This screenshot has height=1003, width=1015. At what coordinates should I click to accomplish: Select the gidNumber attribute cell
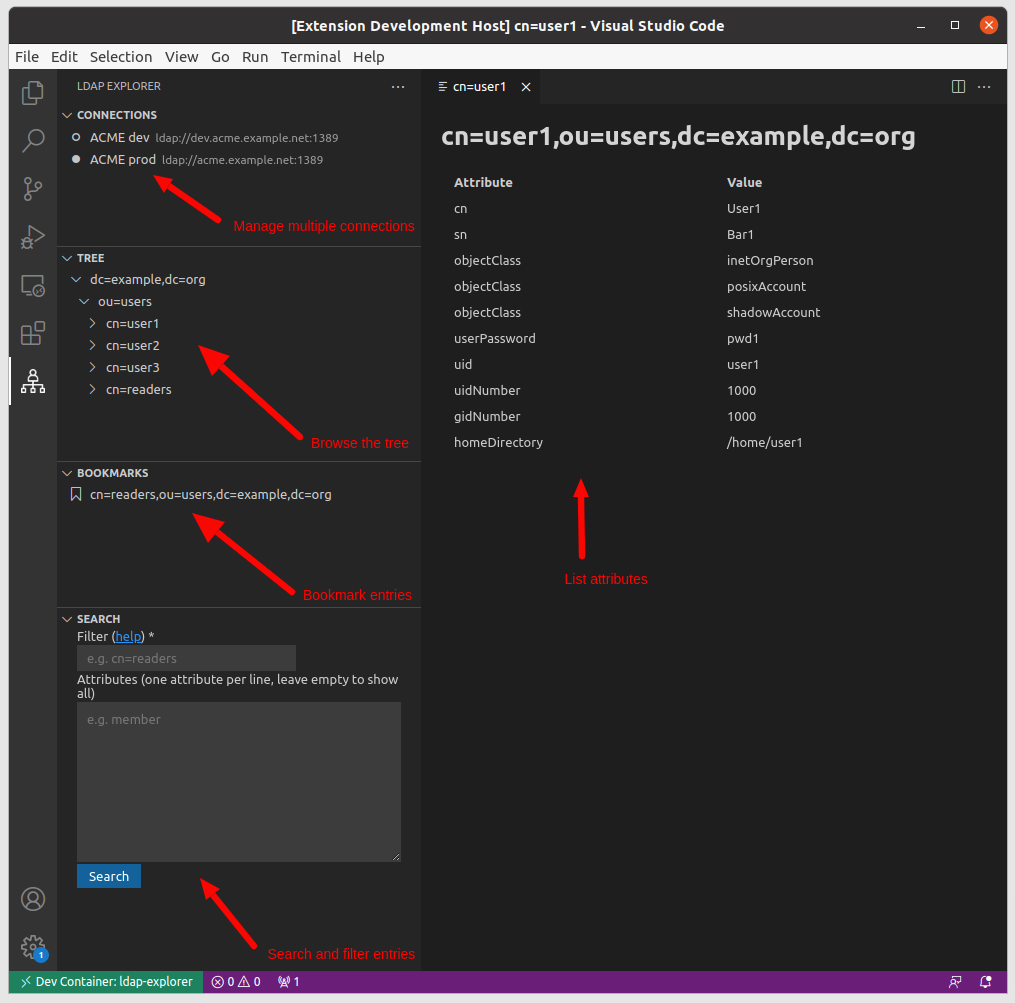tap(487, 416)
